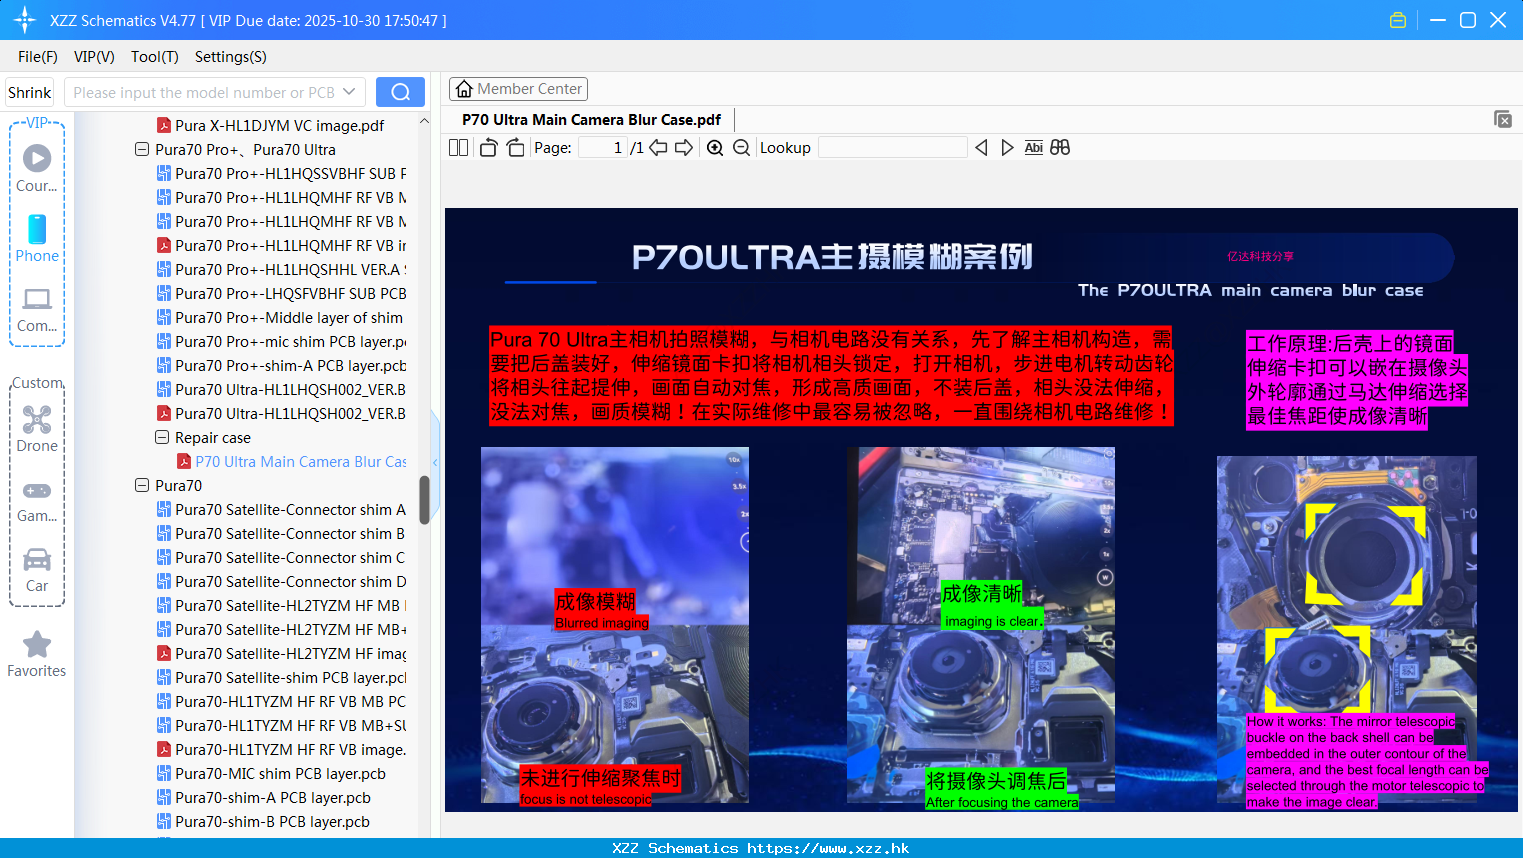
Task: Click the yellow VIP badge icon in title bar
Action: click(x=1398, y=20)
